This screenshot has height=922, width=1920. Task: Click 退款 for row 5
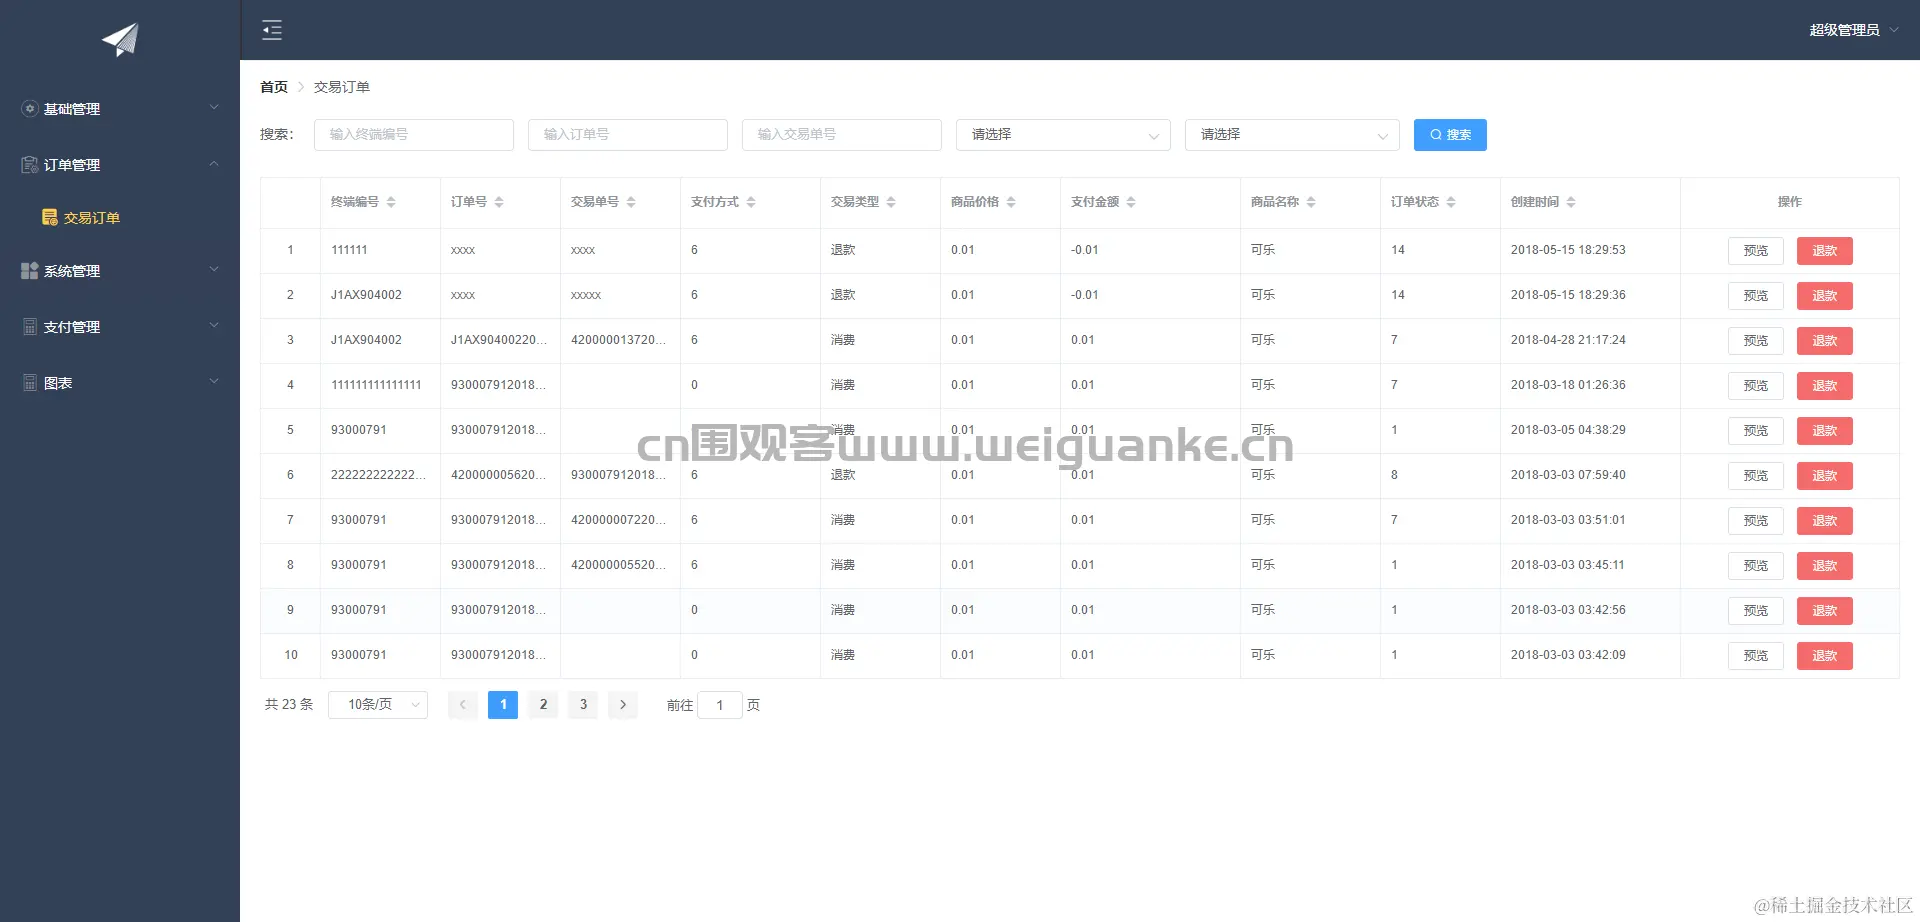tap(1825, 431)
